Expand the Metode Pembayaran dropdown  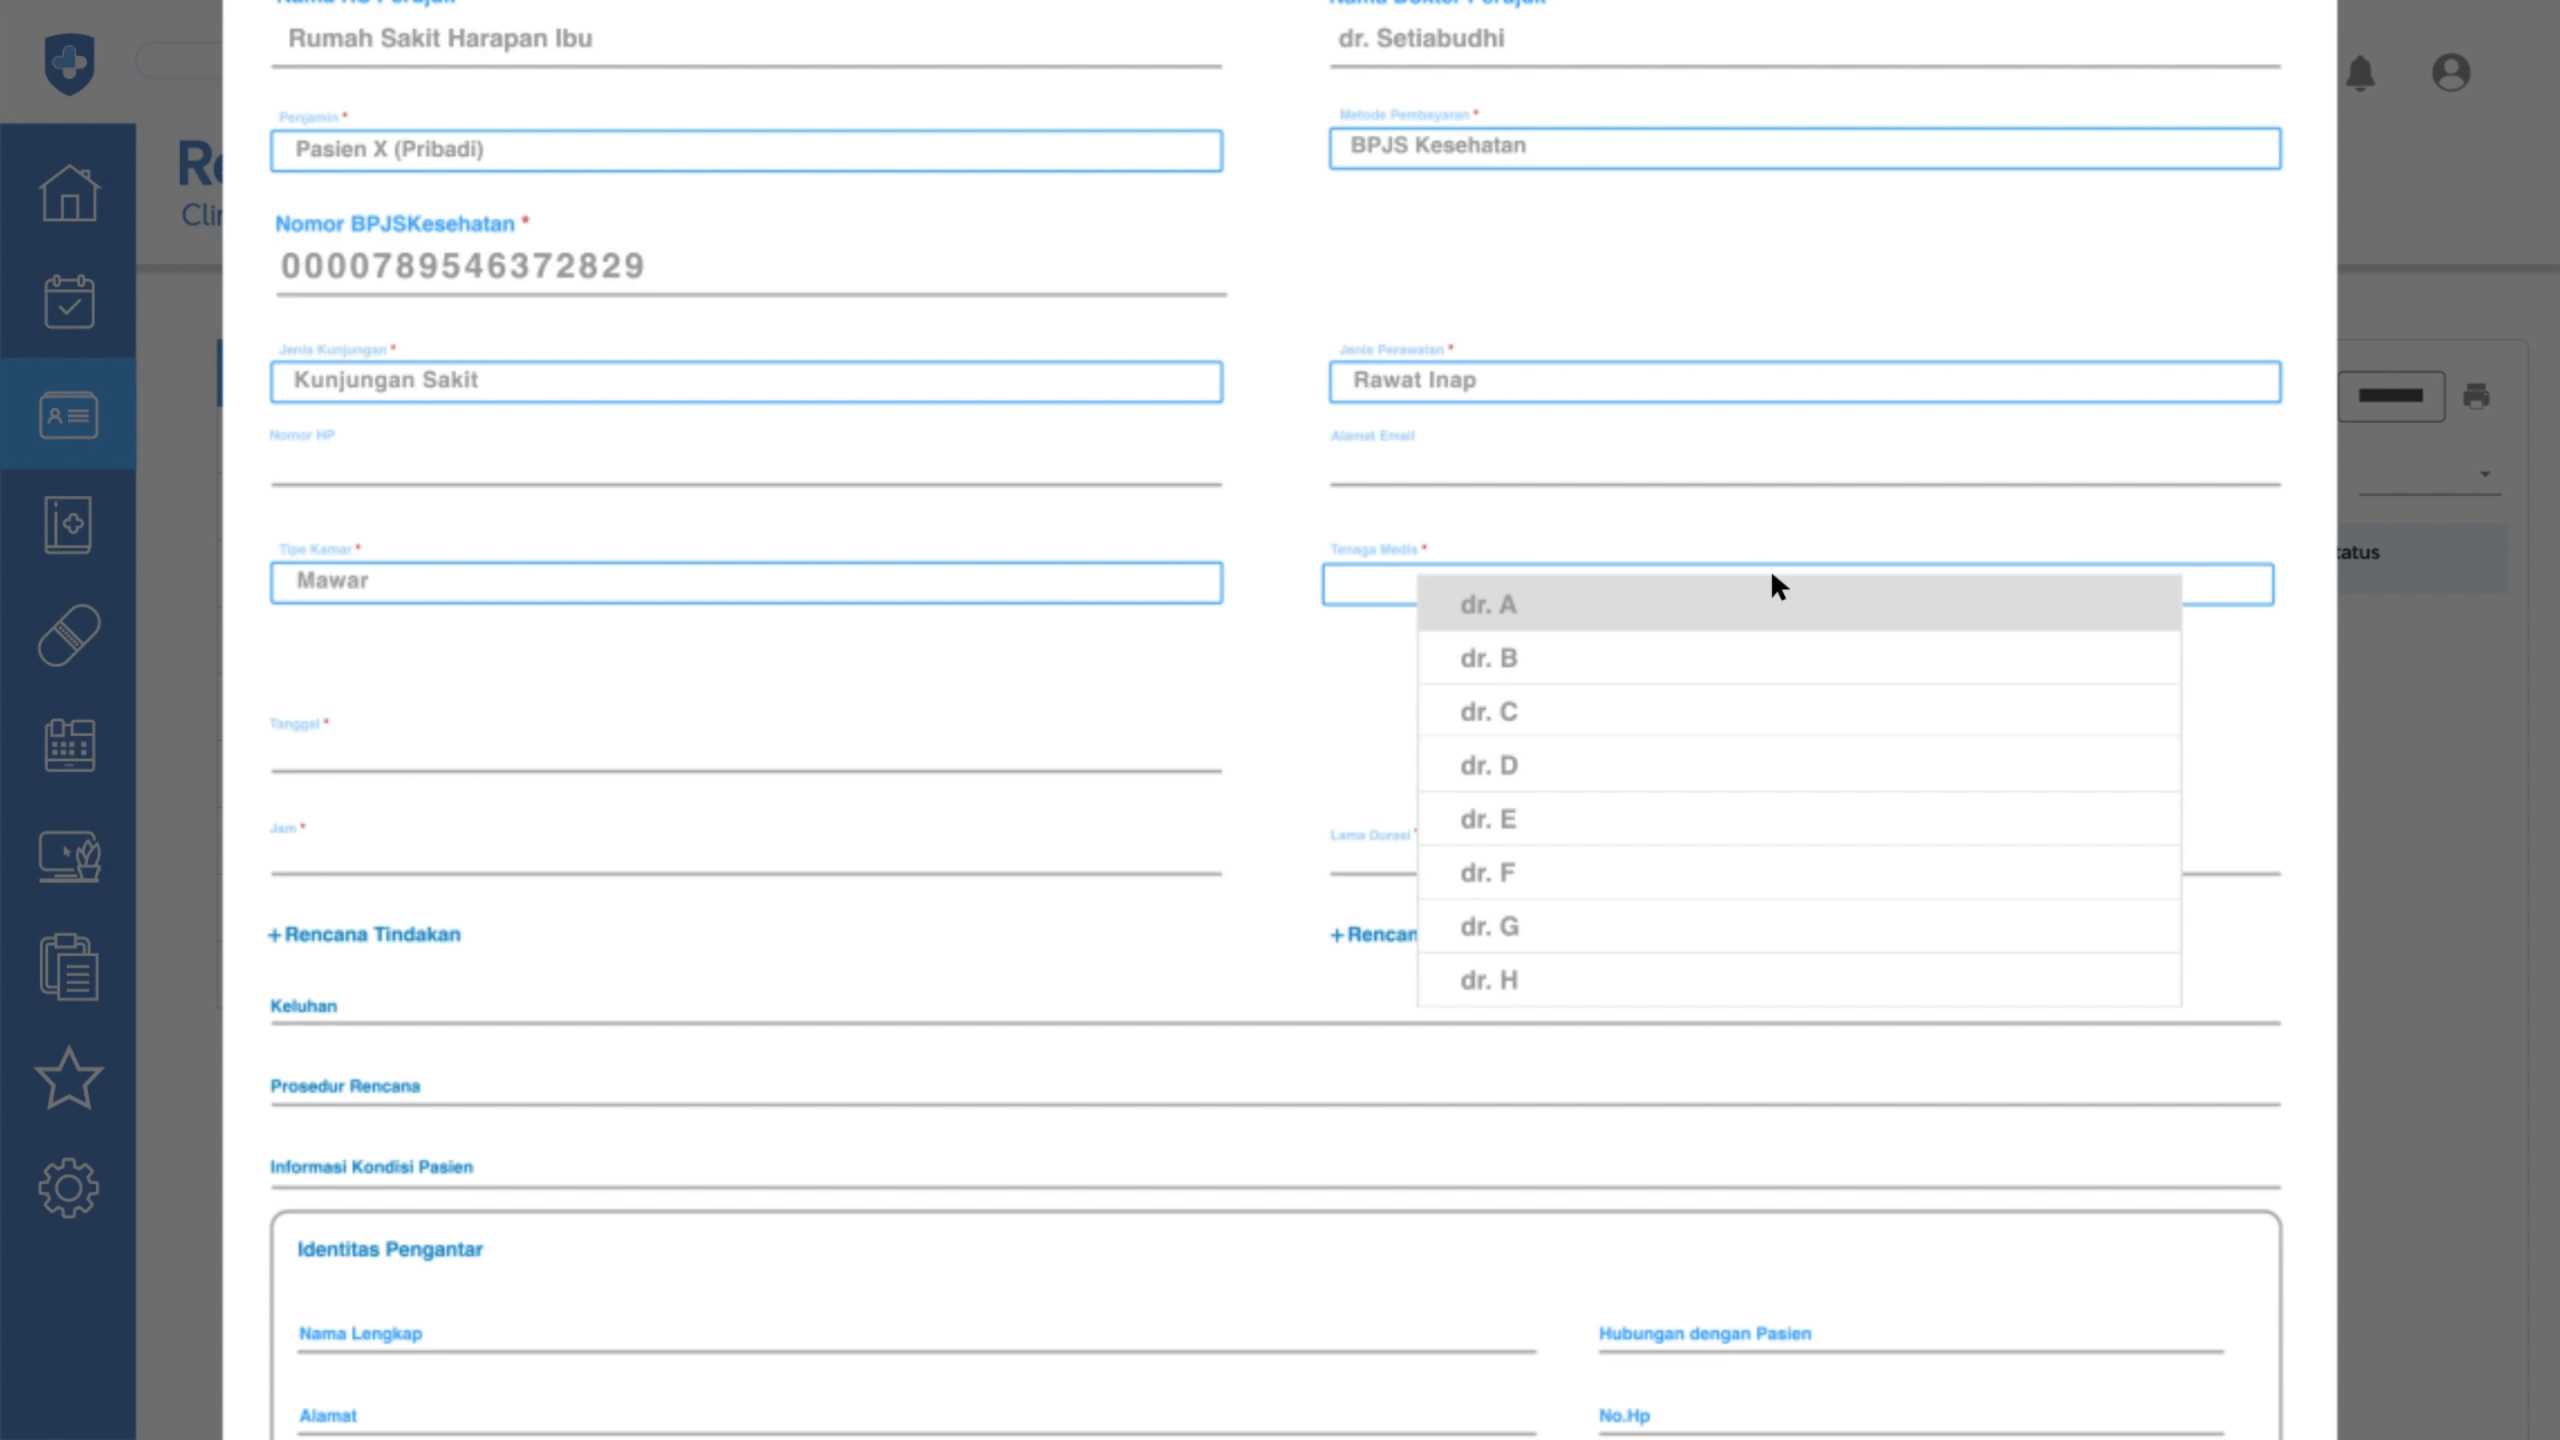tap(1804, 147)
